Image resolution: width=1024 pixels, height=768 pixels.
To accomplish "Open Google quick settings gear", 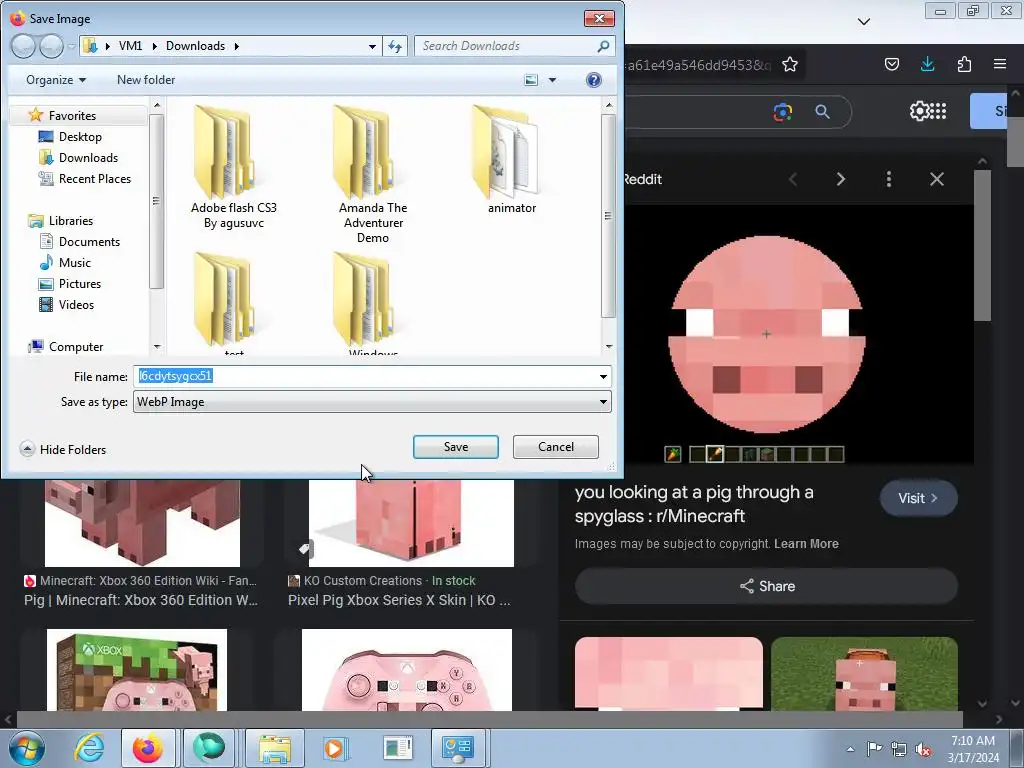I will (x=918, y=111).
